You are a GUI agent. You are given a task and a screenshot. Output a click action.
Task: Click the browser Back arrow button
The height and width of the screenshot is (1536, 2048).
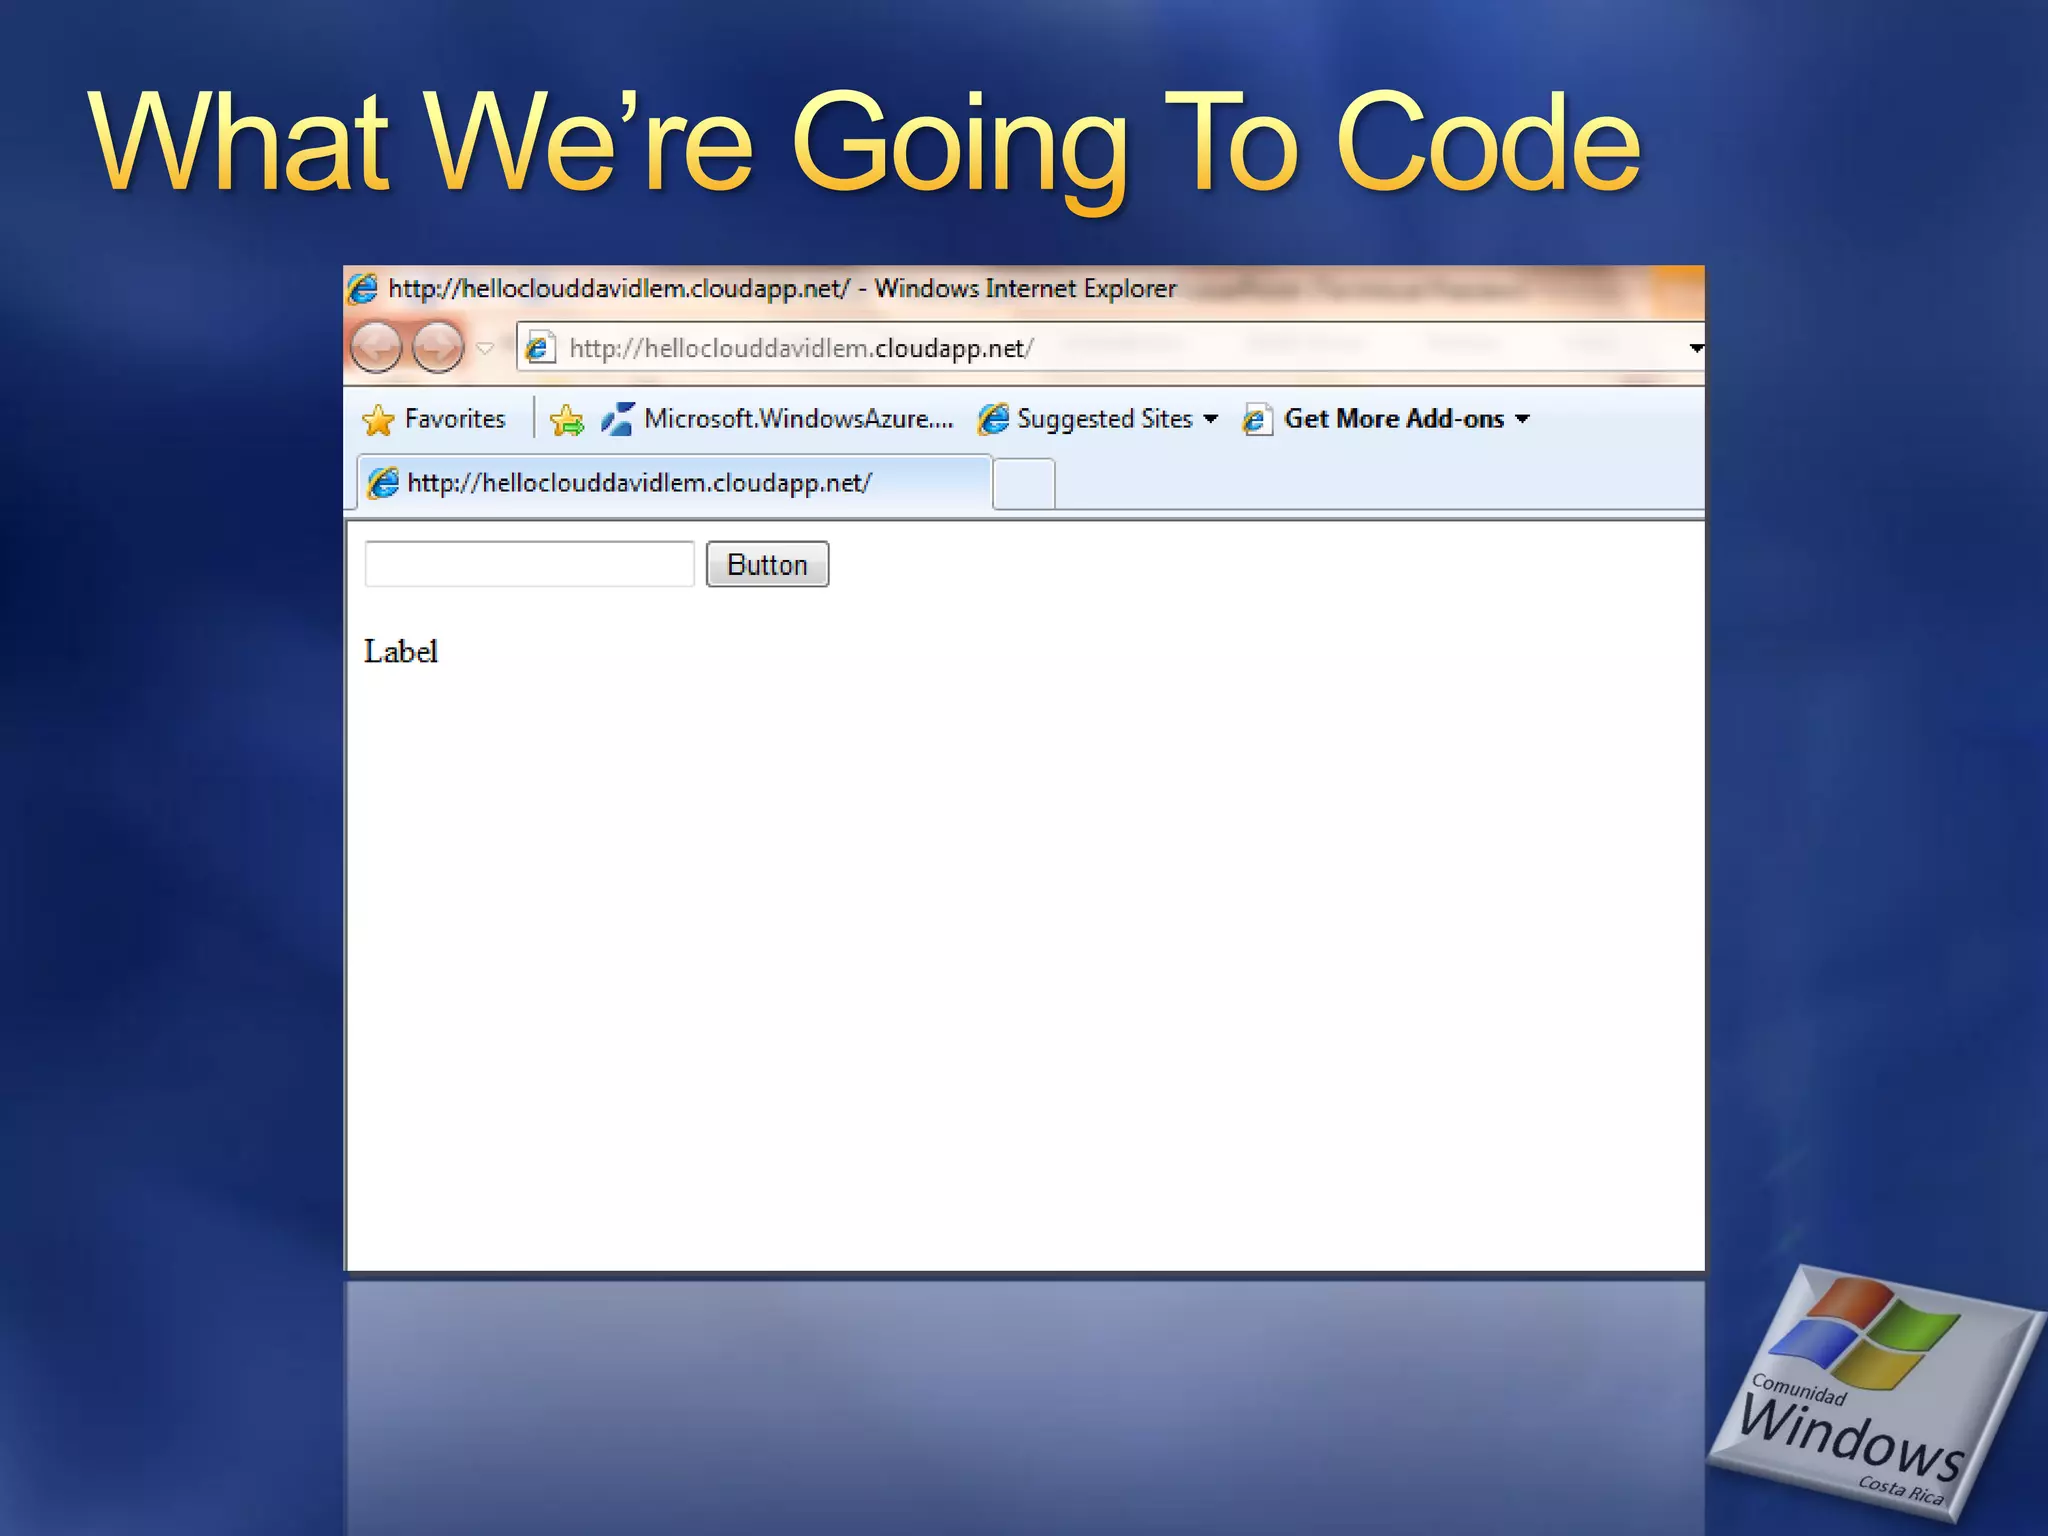[376, 348]
